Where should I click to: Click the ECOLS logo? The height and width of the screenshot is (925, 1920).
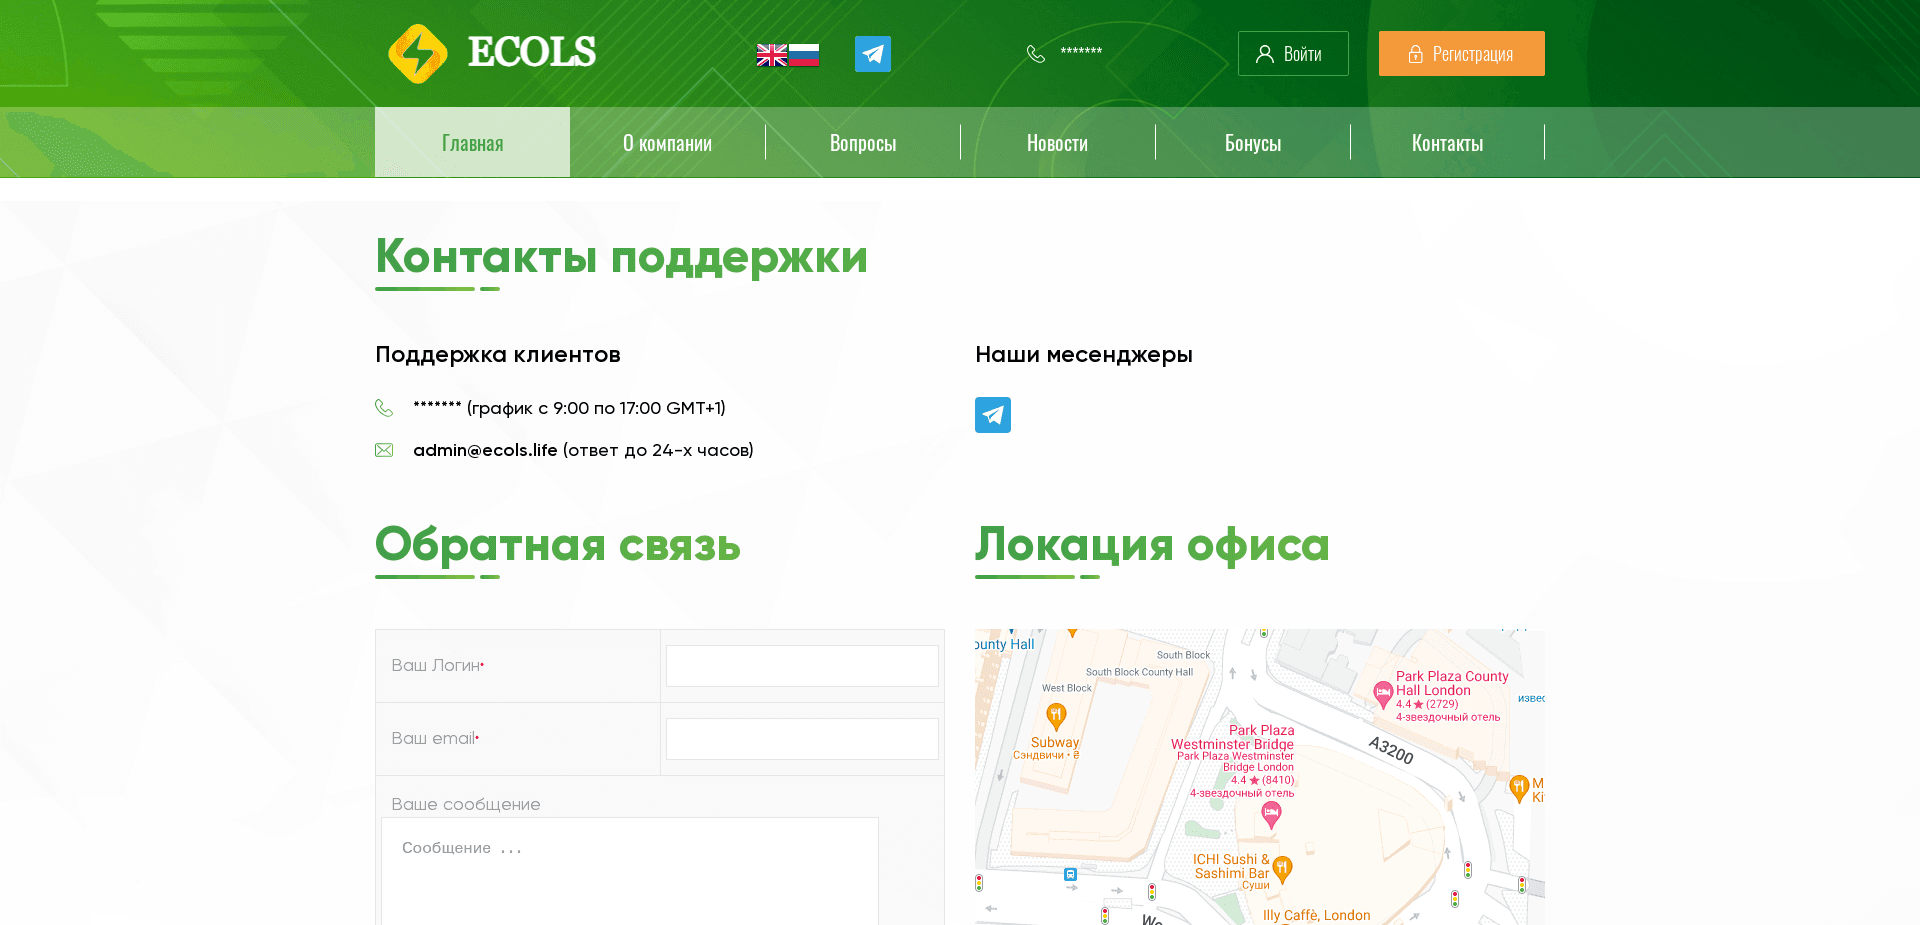click(493, 52)
